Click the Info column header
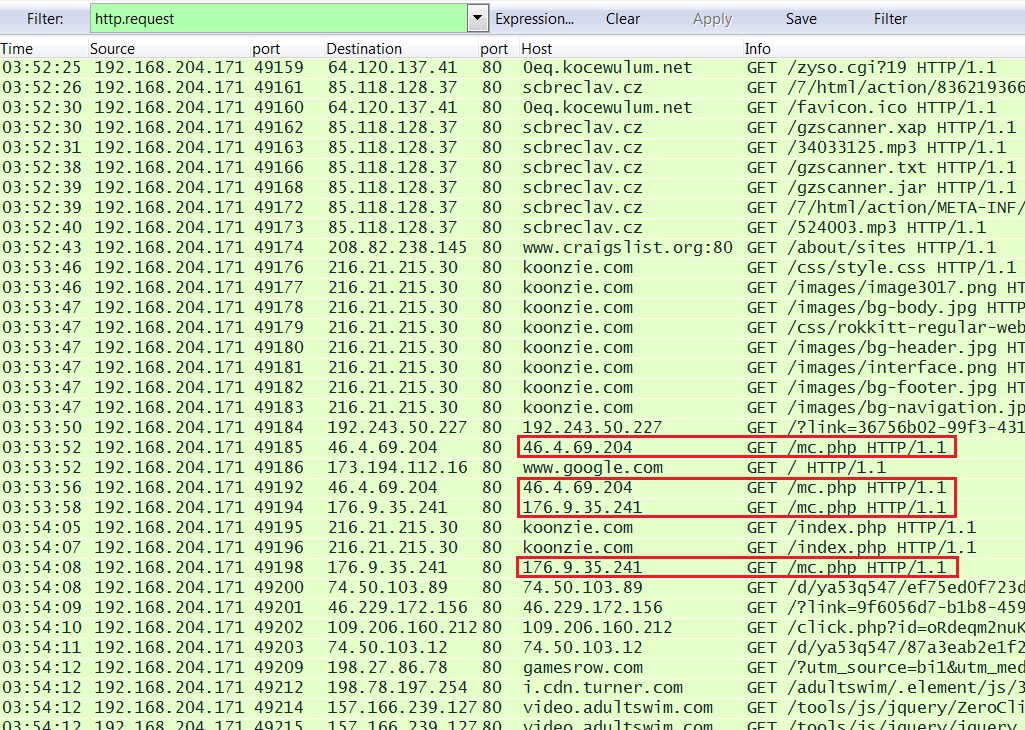The width and height of the screenshot is (1025, 730). click(758, 48)
